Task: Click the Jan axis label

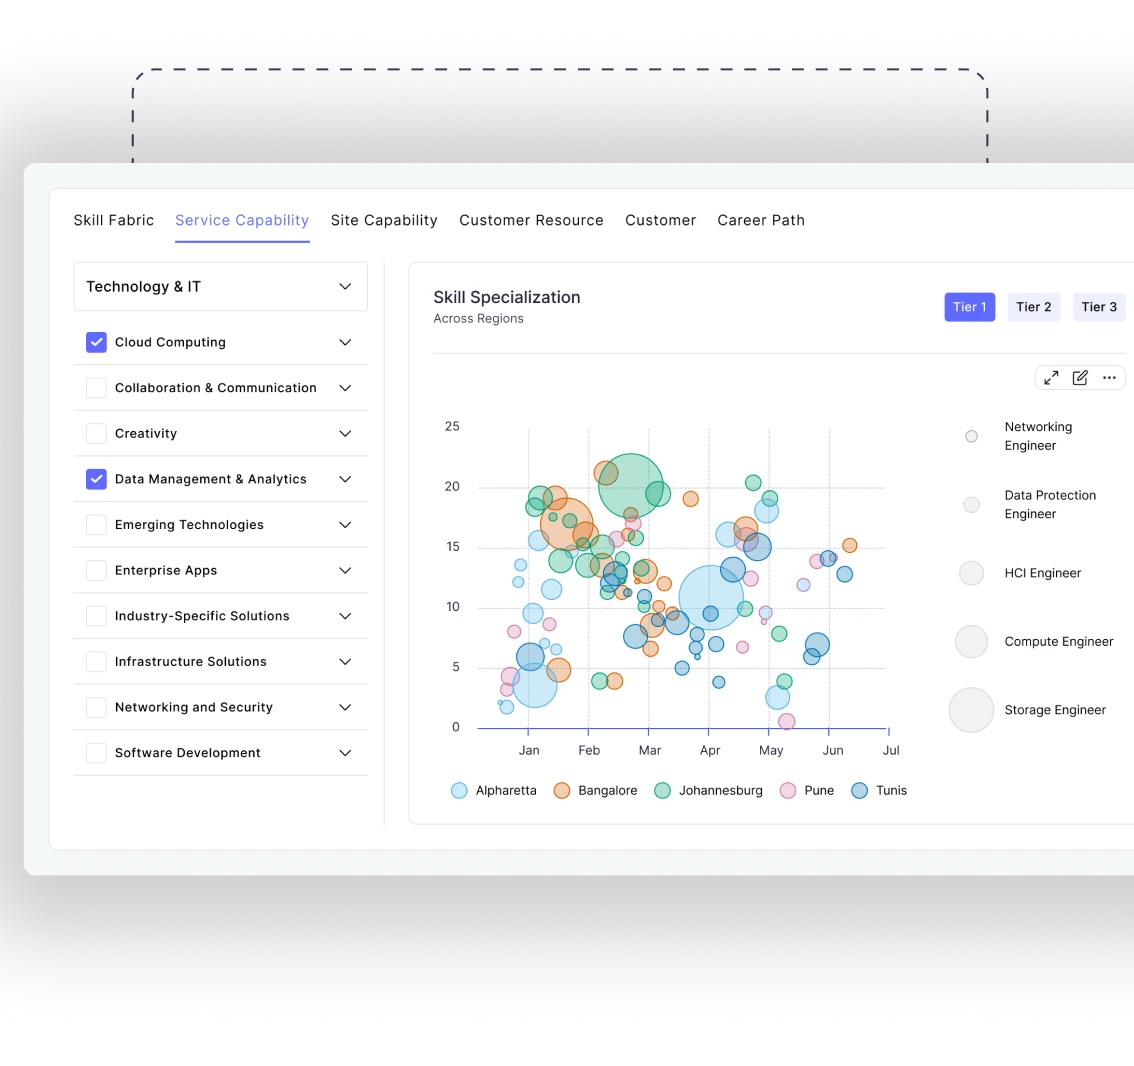Action: [x=529, y=750]
